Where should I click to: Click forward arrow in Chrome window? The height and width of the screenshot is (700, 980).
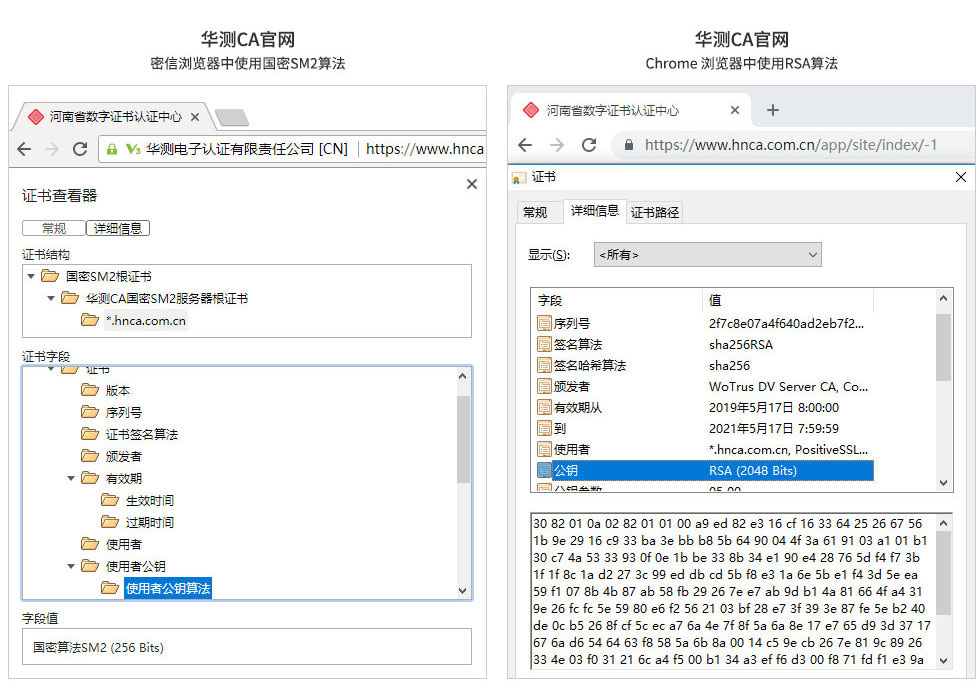pyautogui.click(x=556, y=145)
